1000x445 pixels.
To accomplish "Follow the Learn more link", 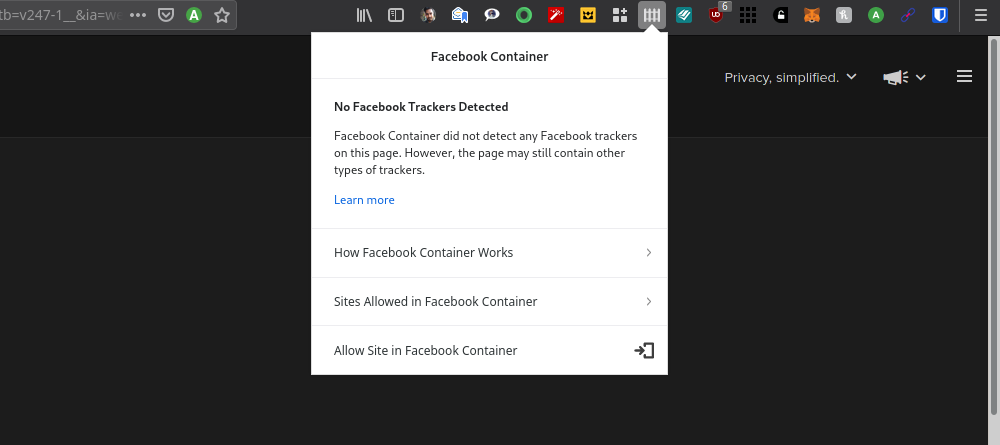I will 364,200.
